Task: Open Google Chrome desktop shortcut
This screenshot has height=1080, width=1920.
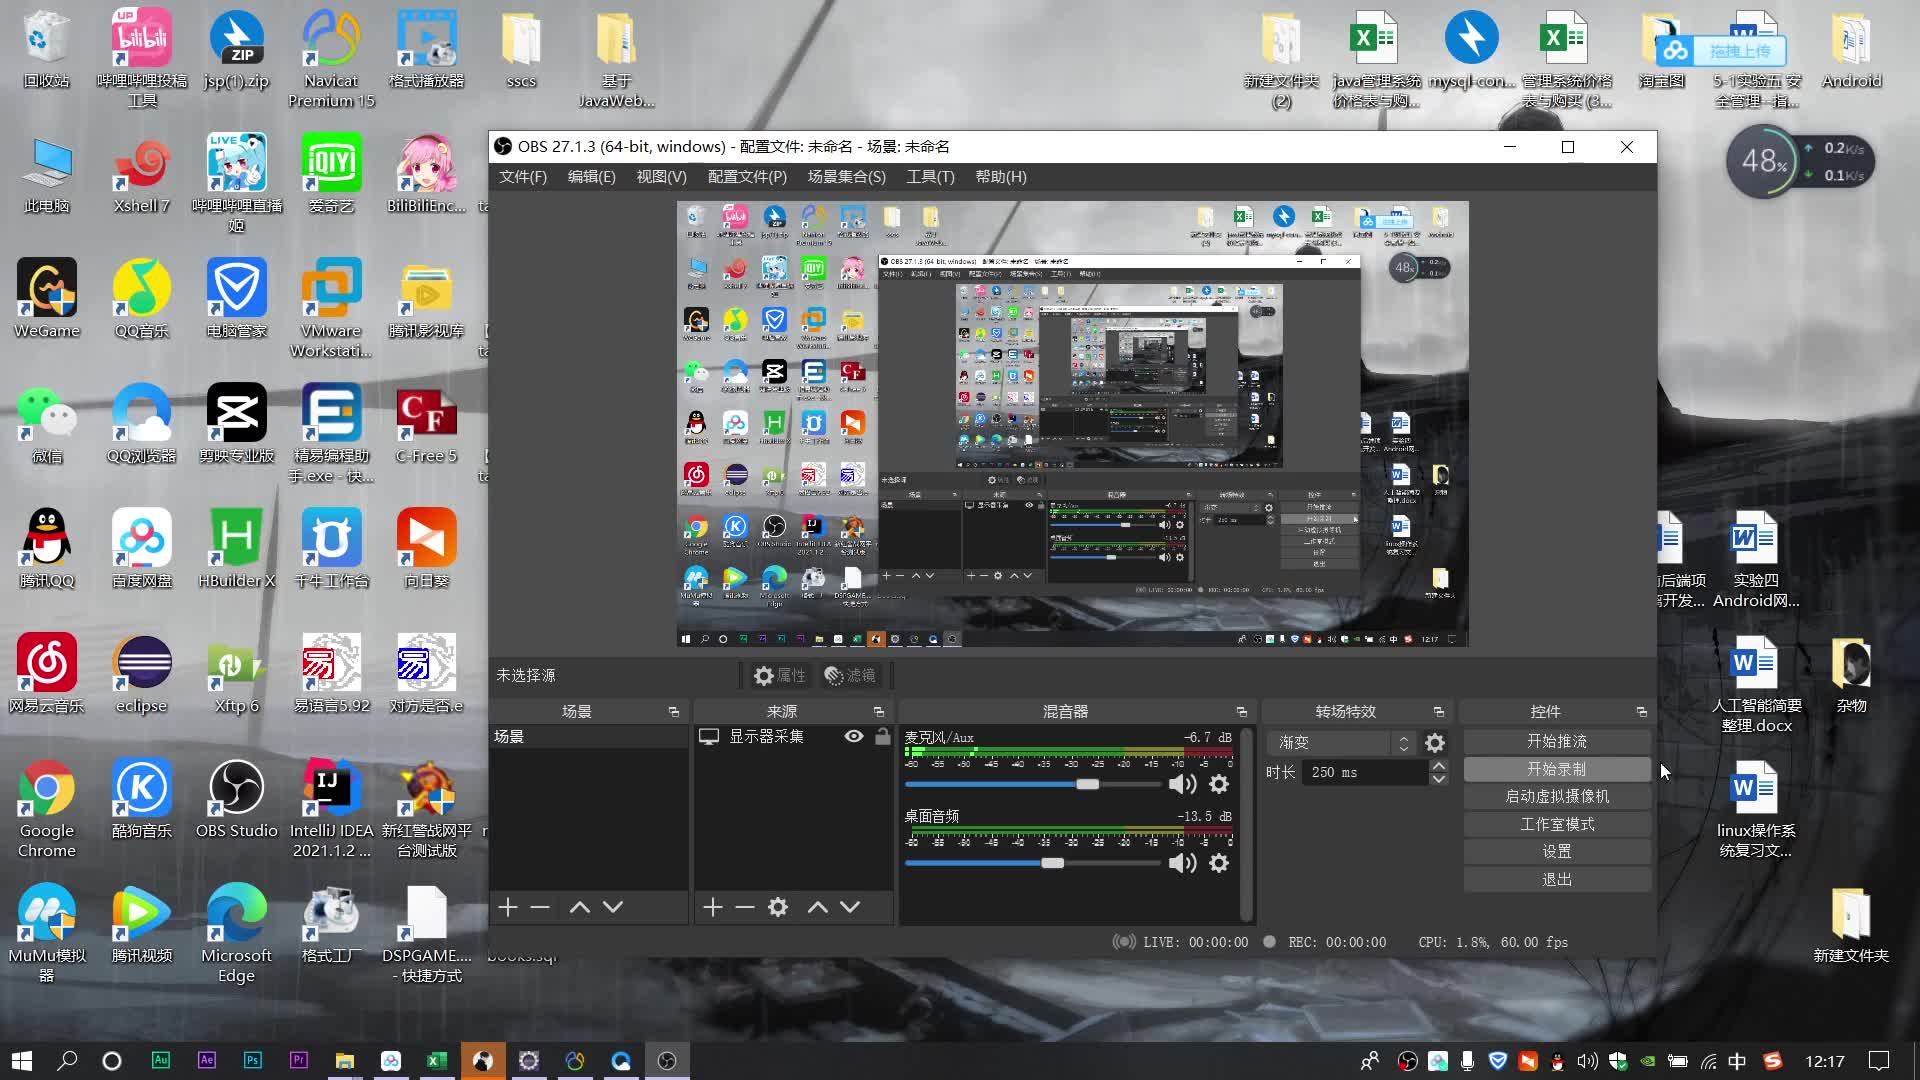Action: click(47, 809)
